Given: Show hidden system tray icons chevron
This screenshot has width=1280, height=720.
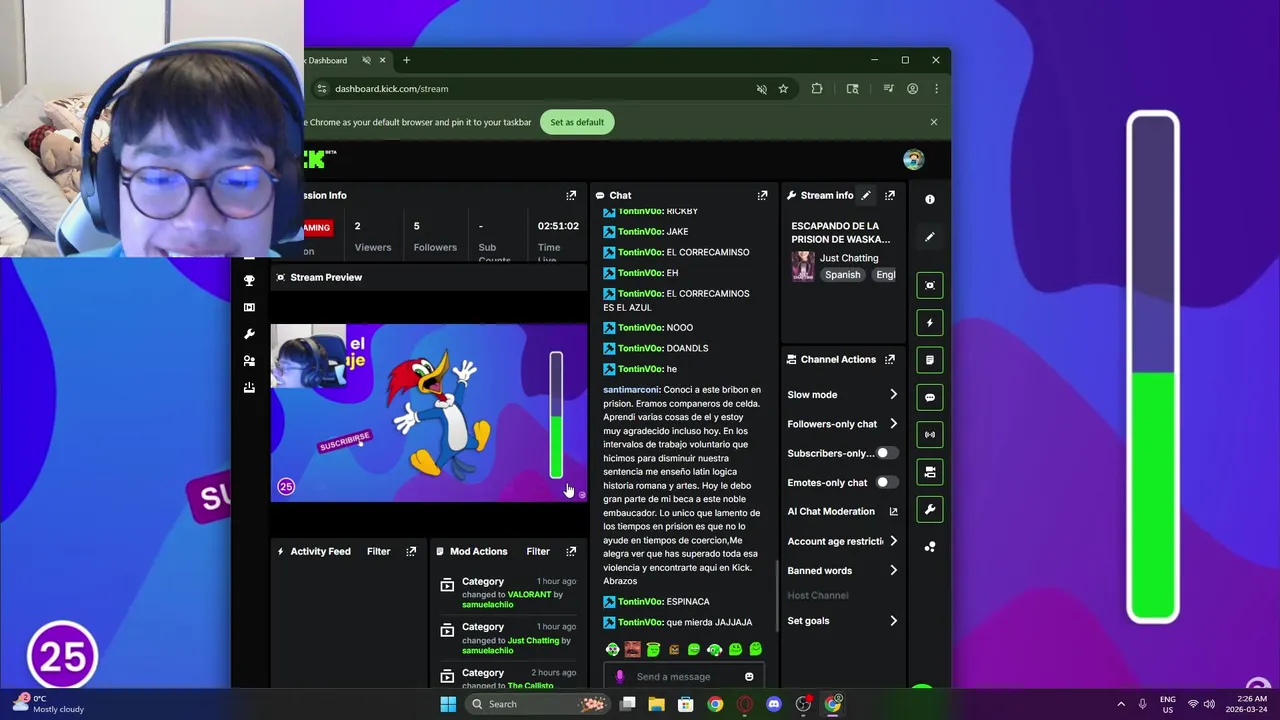Looking at the screenshot, I should [1121, 704].
